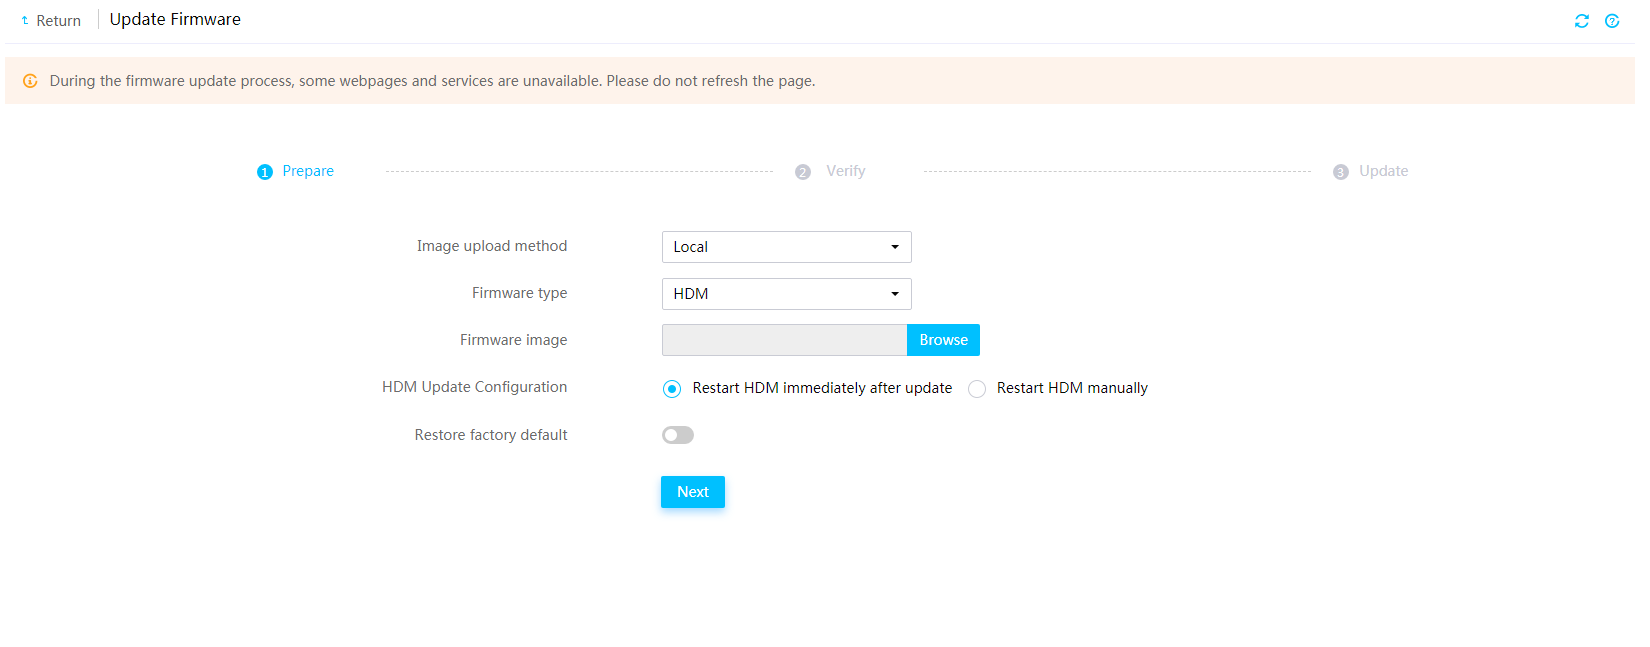Viewport: 1650px width, 647px height.
Task: Click step 2 circle icon for Verify
Action: [x=803, y=172]
